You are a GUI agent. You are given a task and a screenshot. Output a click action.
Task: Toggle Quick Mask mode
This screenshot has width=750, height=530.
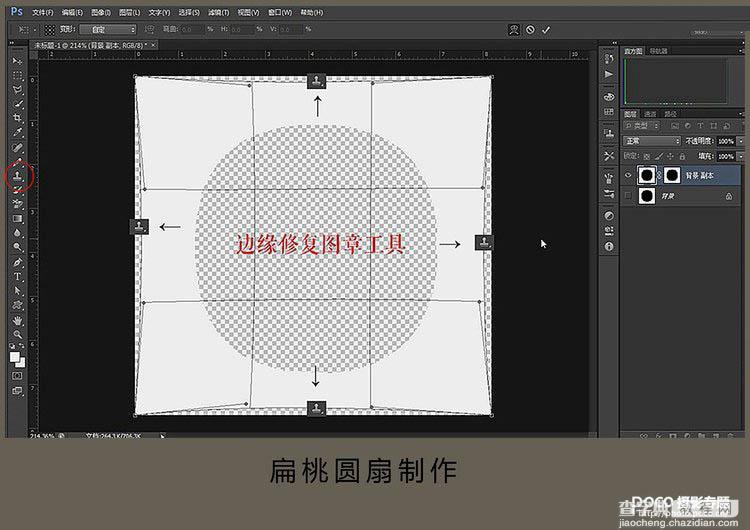tap(17, 376)
